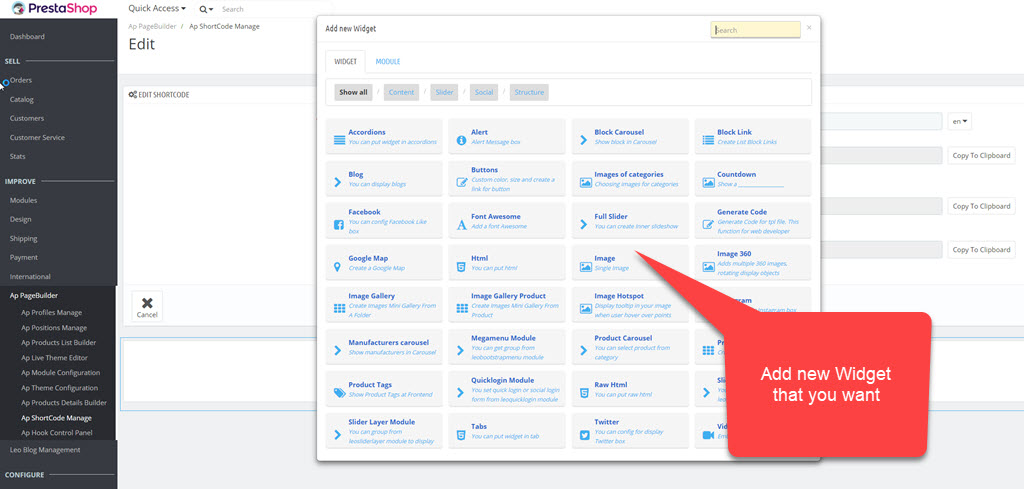The image size is (1024, 489).
Task: Click the Megamenu Module chevron icon
Action: [460, 351]
